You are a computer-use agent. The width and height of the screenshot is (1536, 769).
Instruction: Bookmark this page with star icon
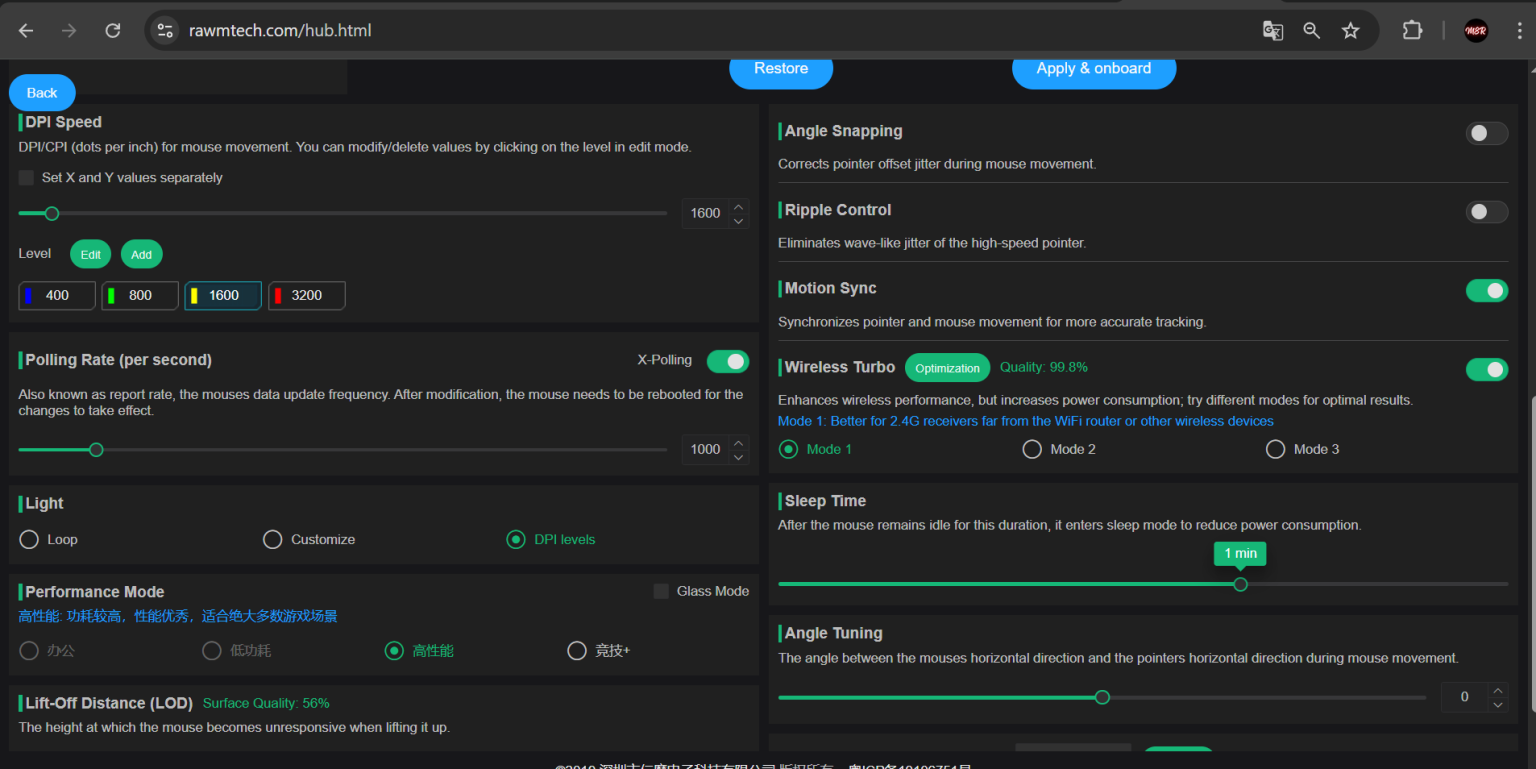(x=1350, y=31)
